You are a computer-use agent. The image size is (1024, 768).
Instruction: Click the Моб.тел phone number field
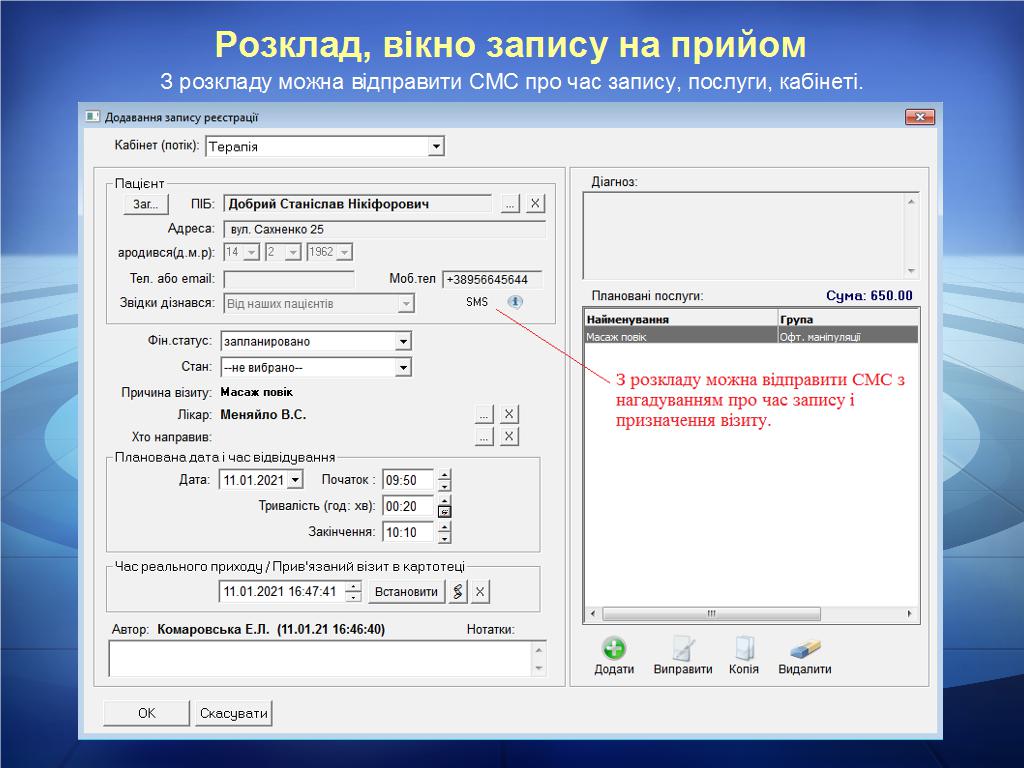(492, 280)
